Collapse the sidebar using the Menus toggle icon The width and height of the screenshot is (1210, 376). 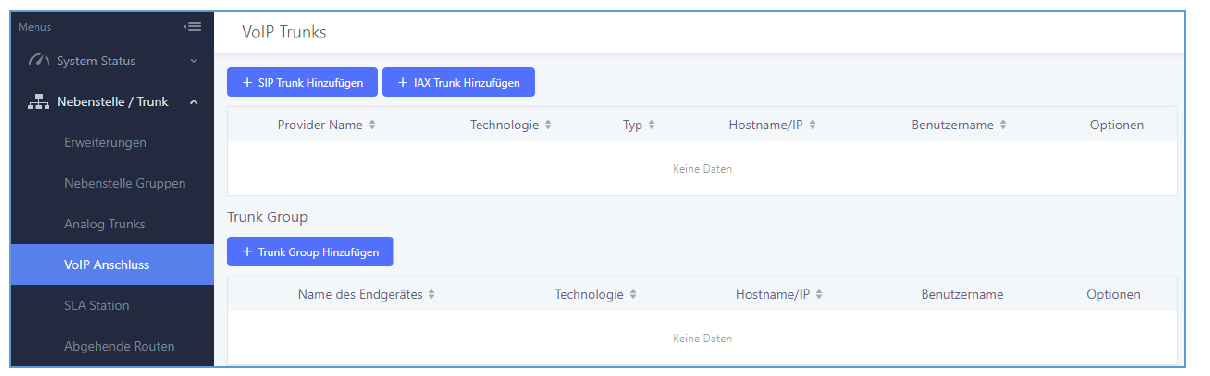click(192, 26)
